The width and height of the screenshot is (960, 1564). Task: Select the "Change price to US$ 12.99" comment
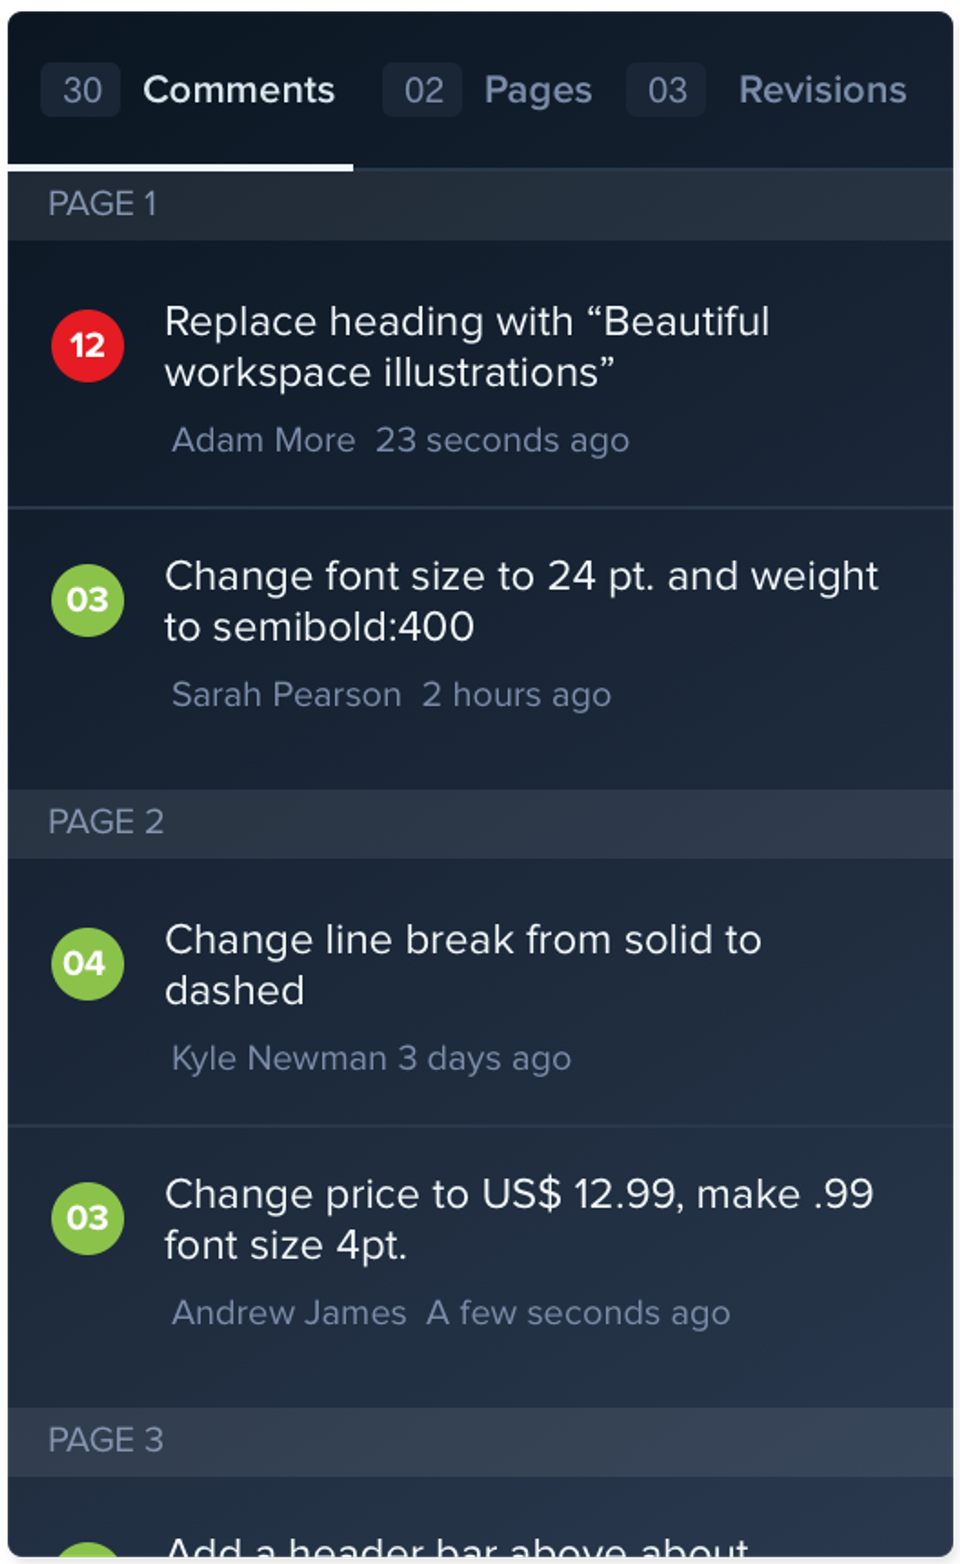519,1219
